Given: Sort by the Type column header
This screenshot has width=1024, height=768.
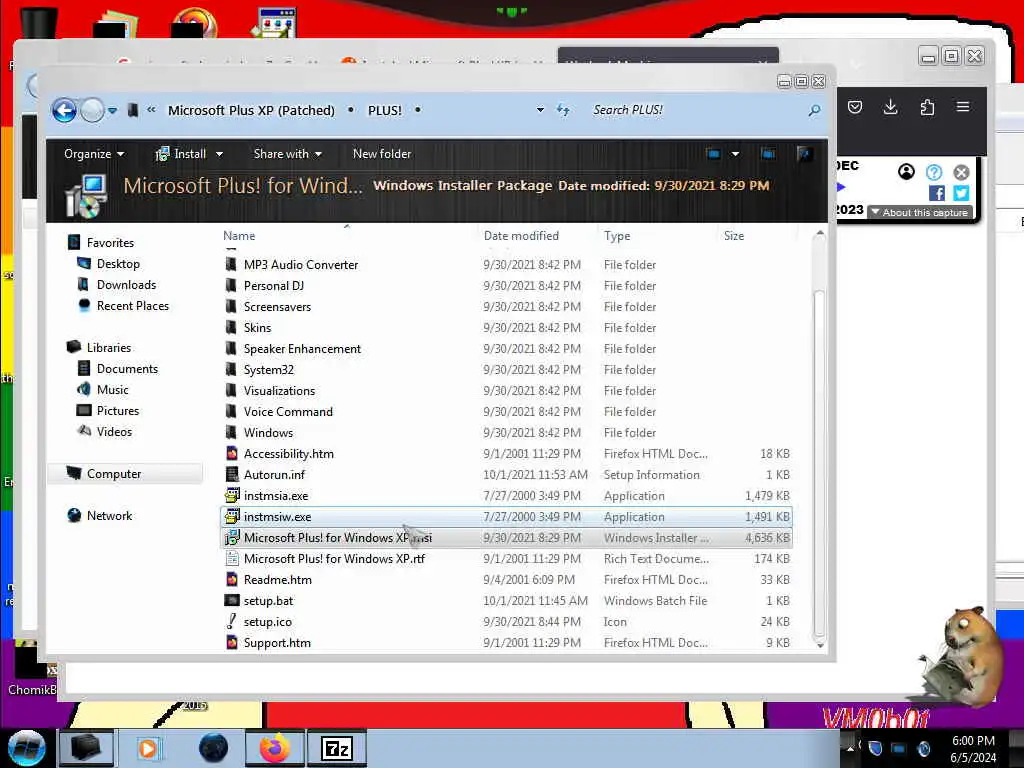Looking at the screenshot, I should click(x=617, y=236).
